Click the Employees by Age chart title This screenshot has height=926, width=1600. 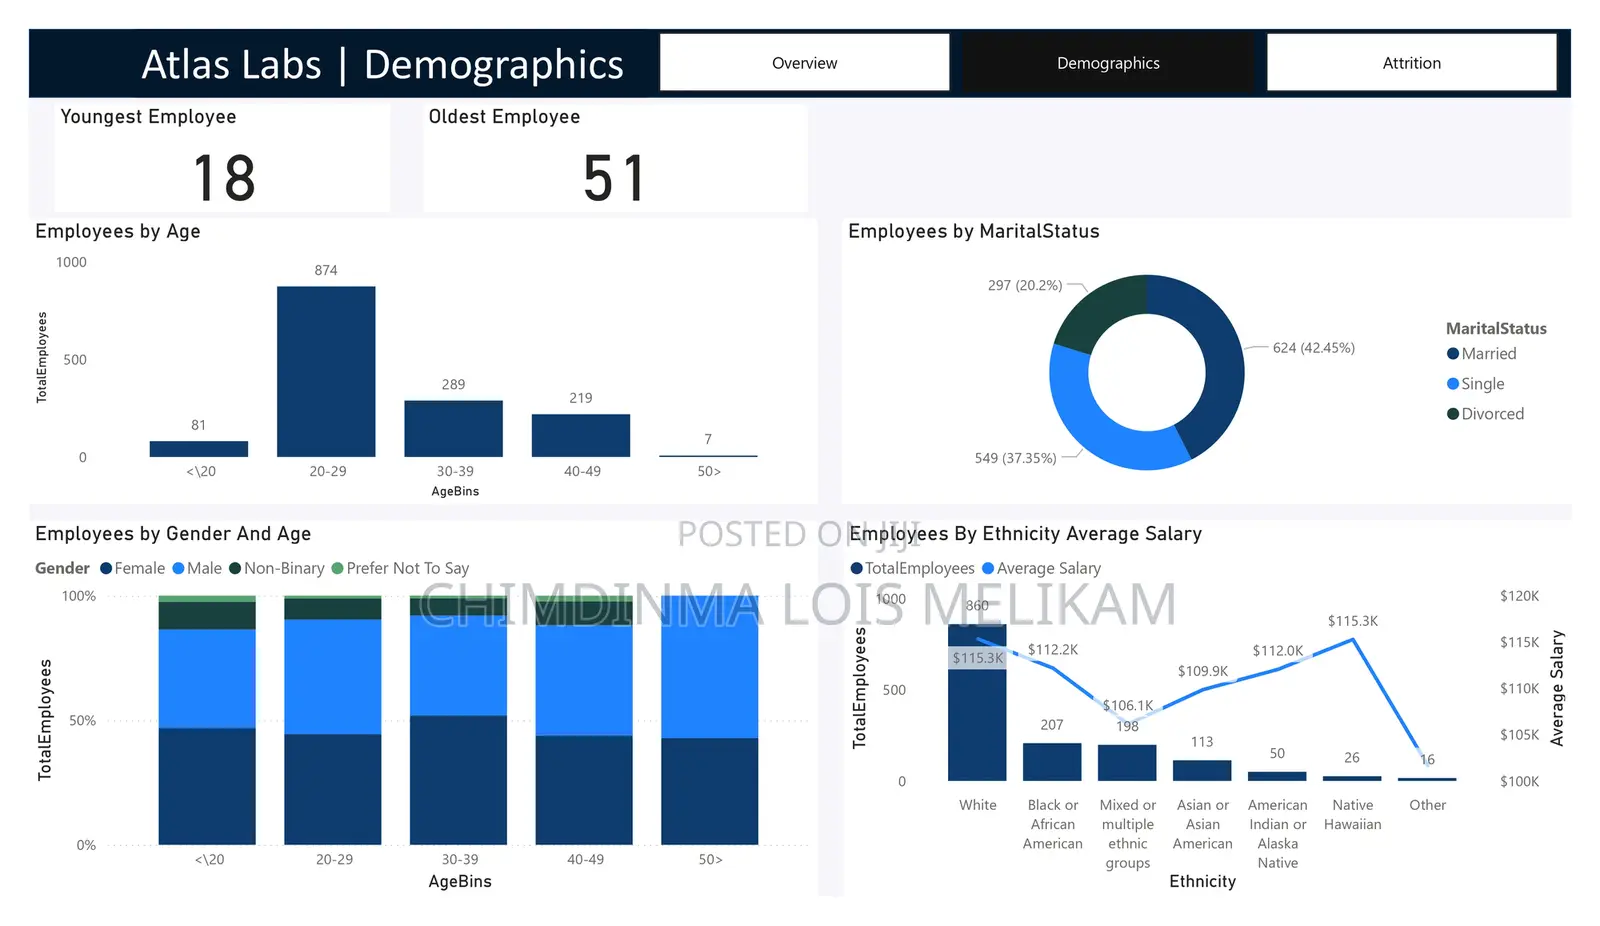tap(118, 231)
